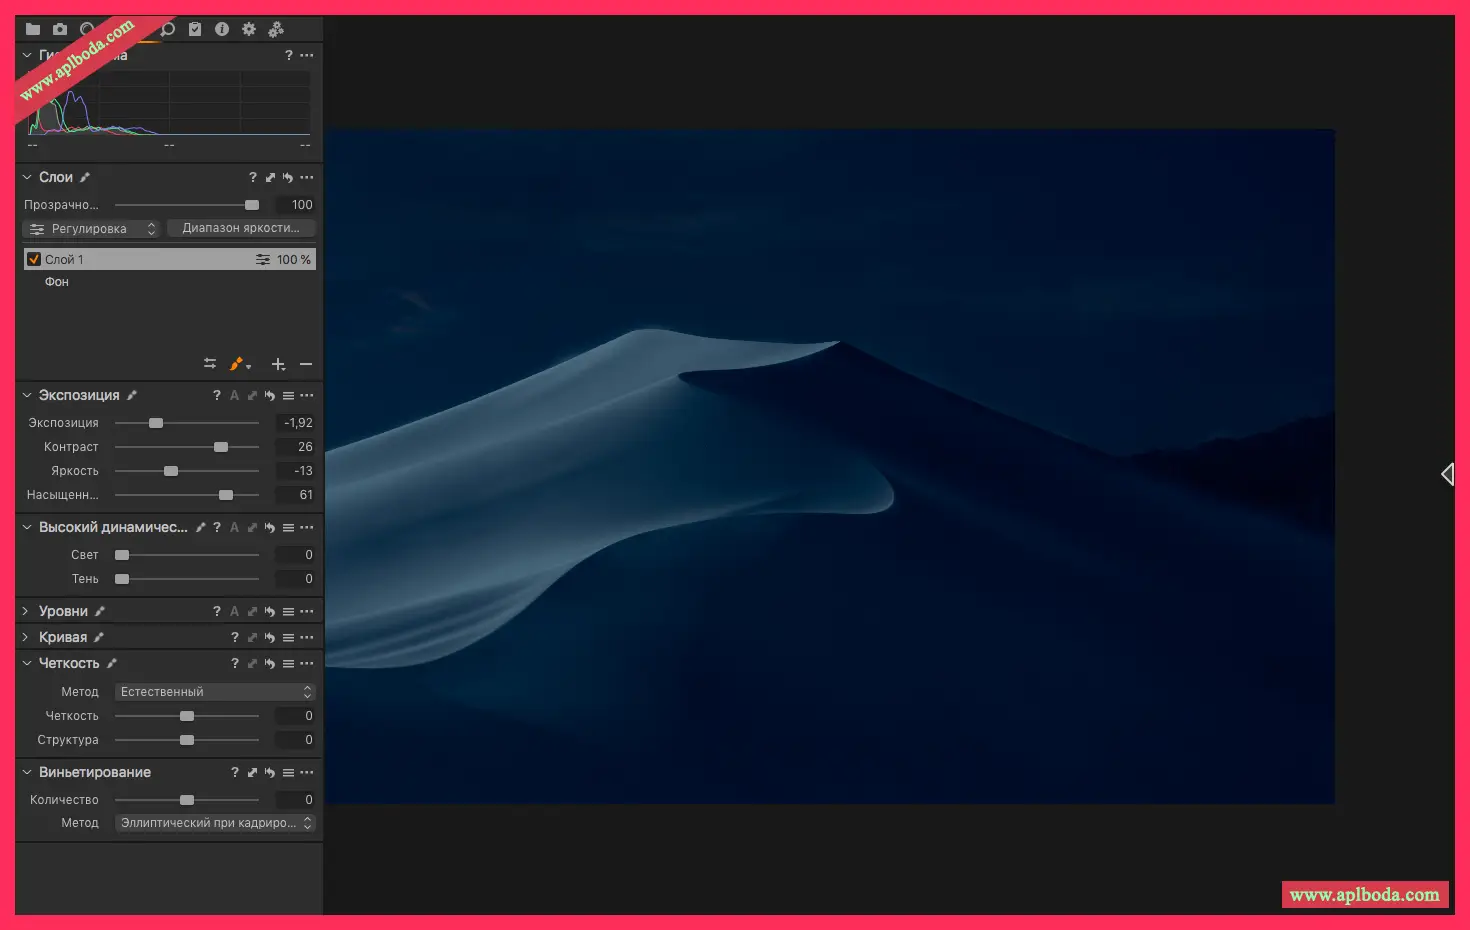Open presets list icon in Кривая panel
1470x930 pixels.
coord(288,638)
